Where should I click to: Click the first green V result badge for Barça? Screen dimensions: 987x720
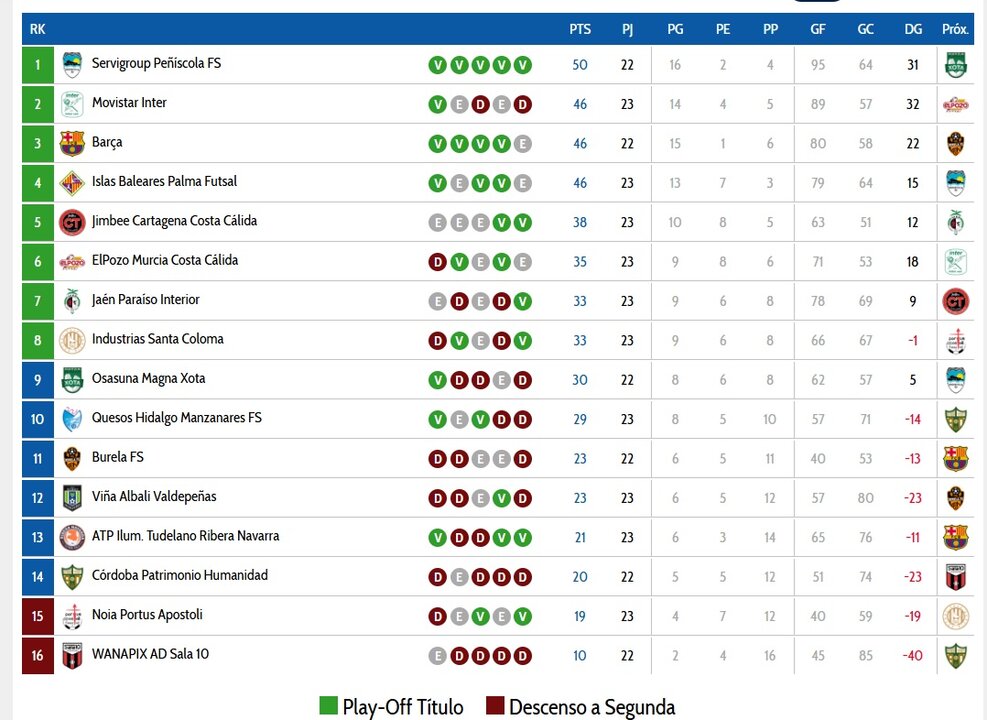click(437, 144)
